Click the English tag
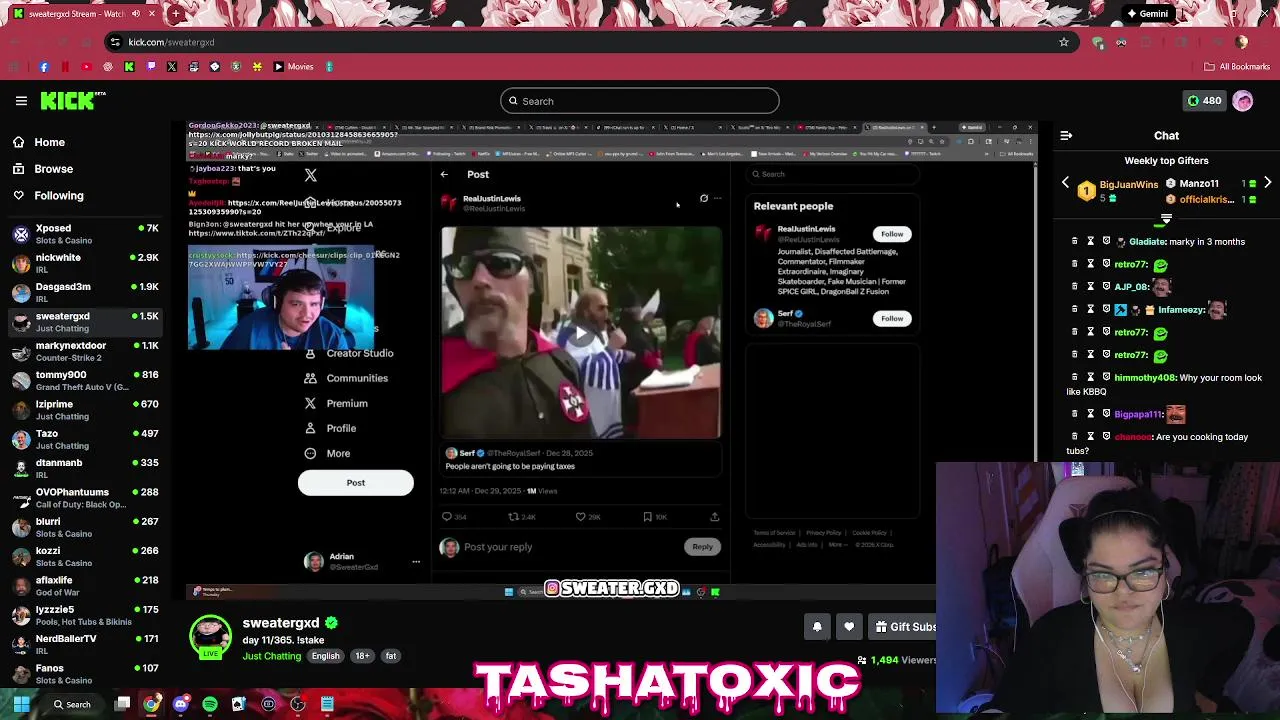Viewport: 1280px width, 720px height. point(325,656)
